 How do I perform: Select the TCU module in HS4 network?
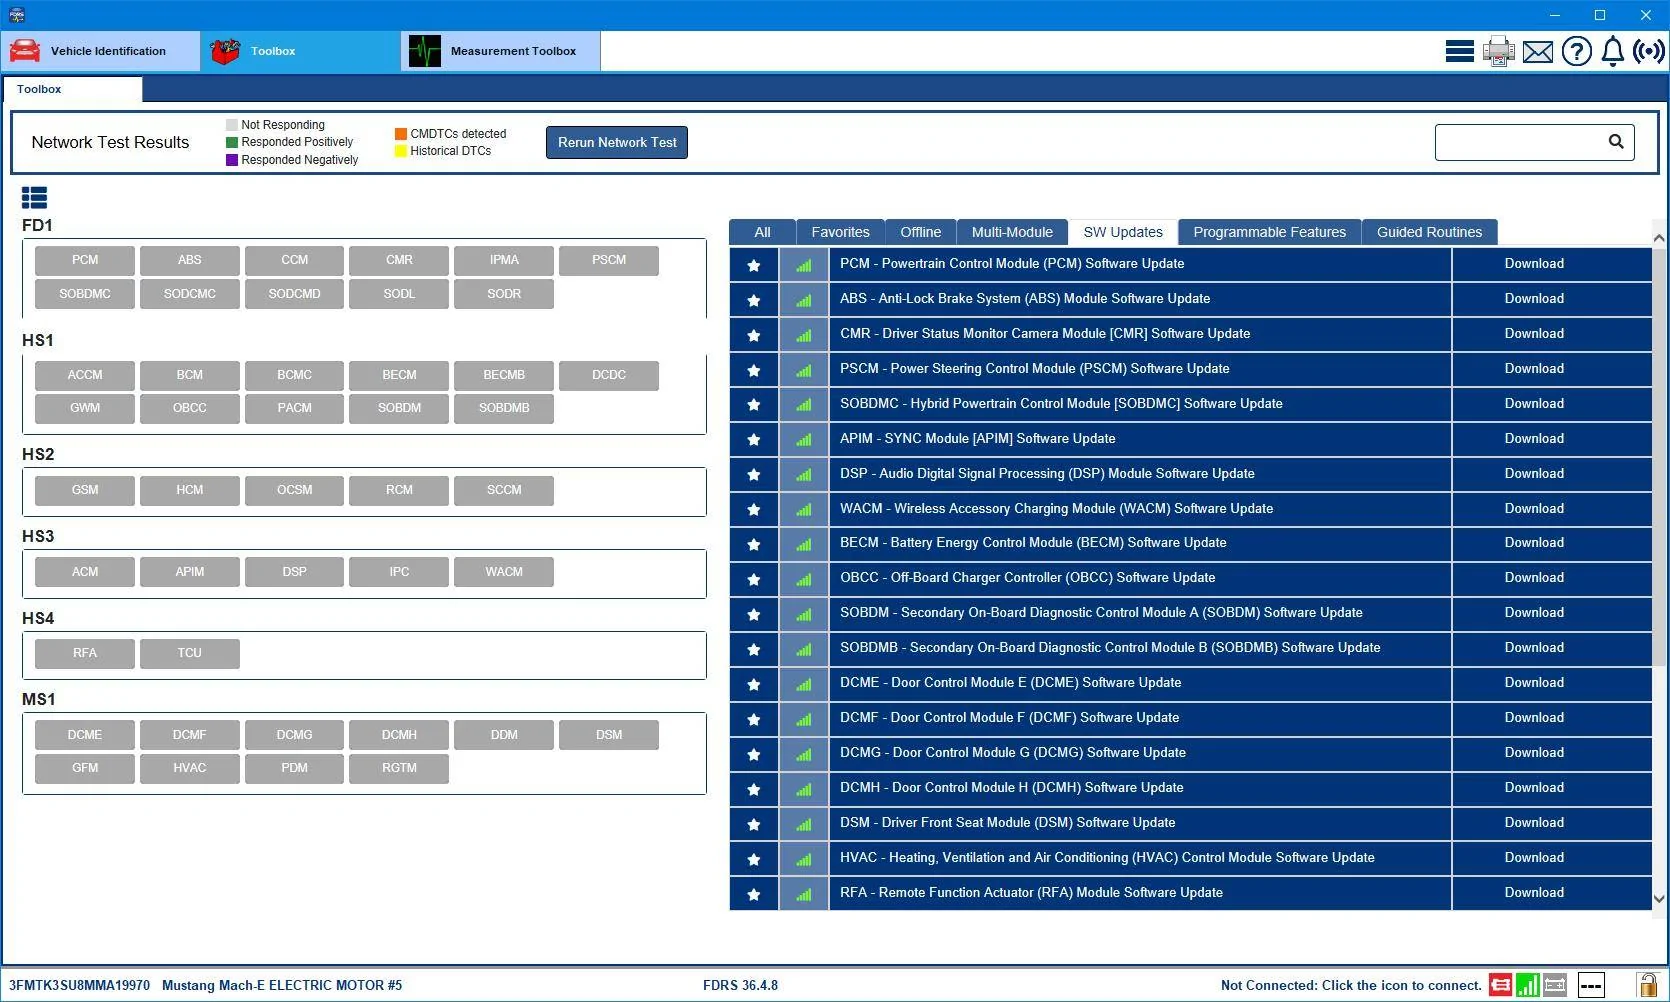click(x=190, y=653)
